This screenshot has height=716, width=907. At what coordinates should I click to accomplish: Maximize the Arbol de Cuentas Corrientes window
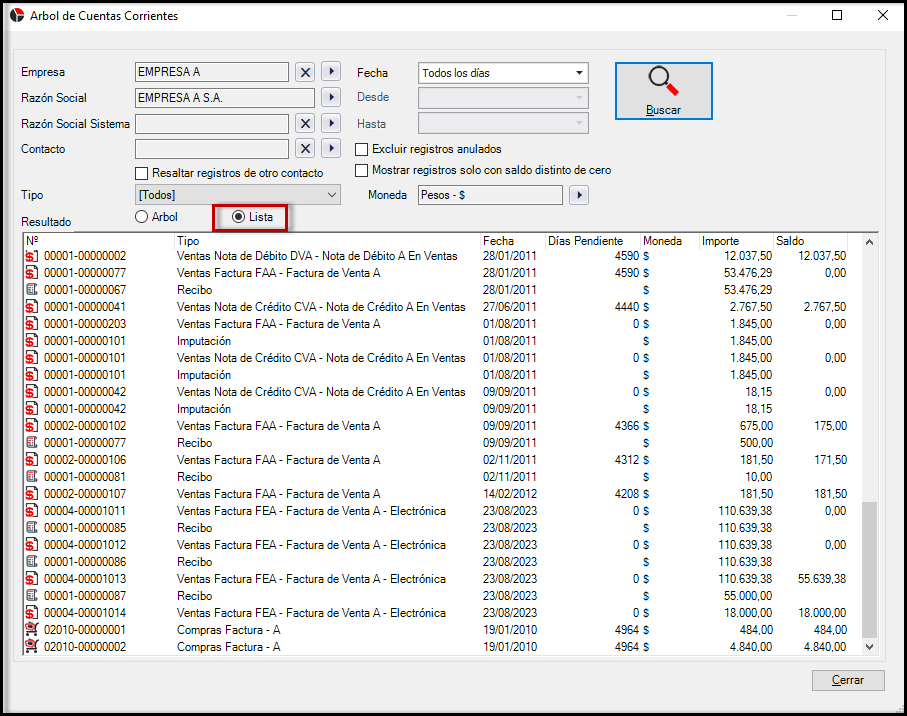click(837, 16)
